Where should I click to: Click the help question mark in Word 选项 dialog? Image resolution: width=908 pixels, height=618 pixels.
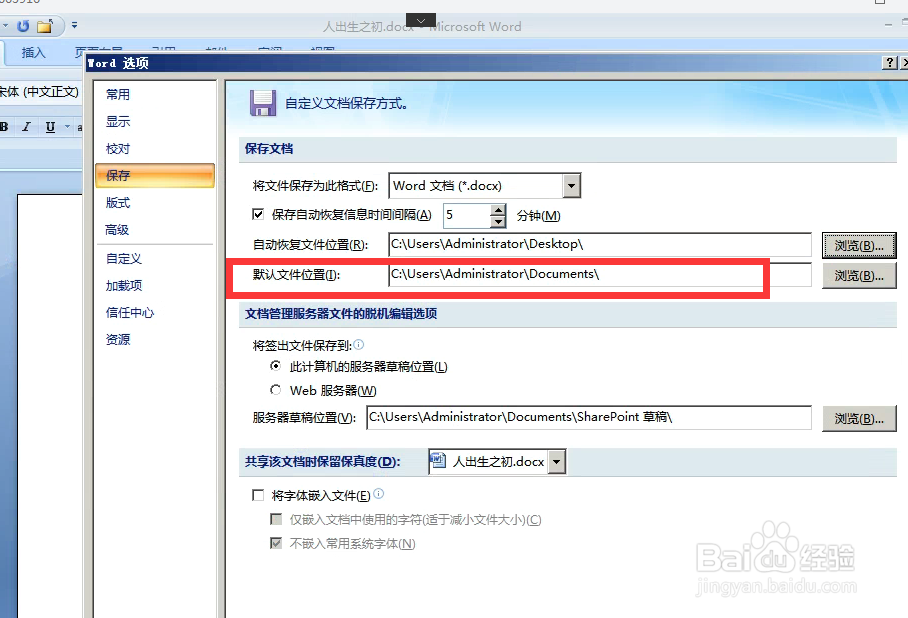coord(889,63)
